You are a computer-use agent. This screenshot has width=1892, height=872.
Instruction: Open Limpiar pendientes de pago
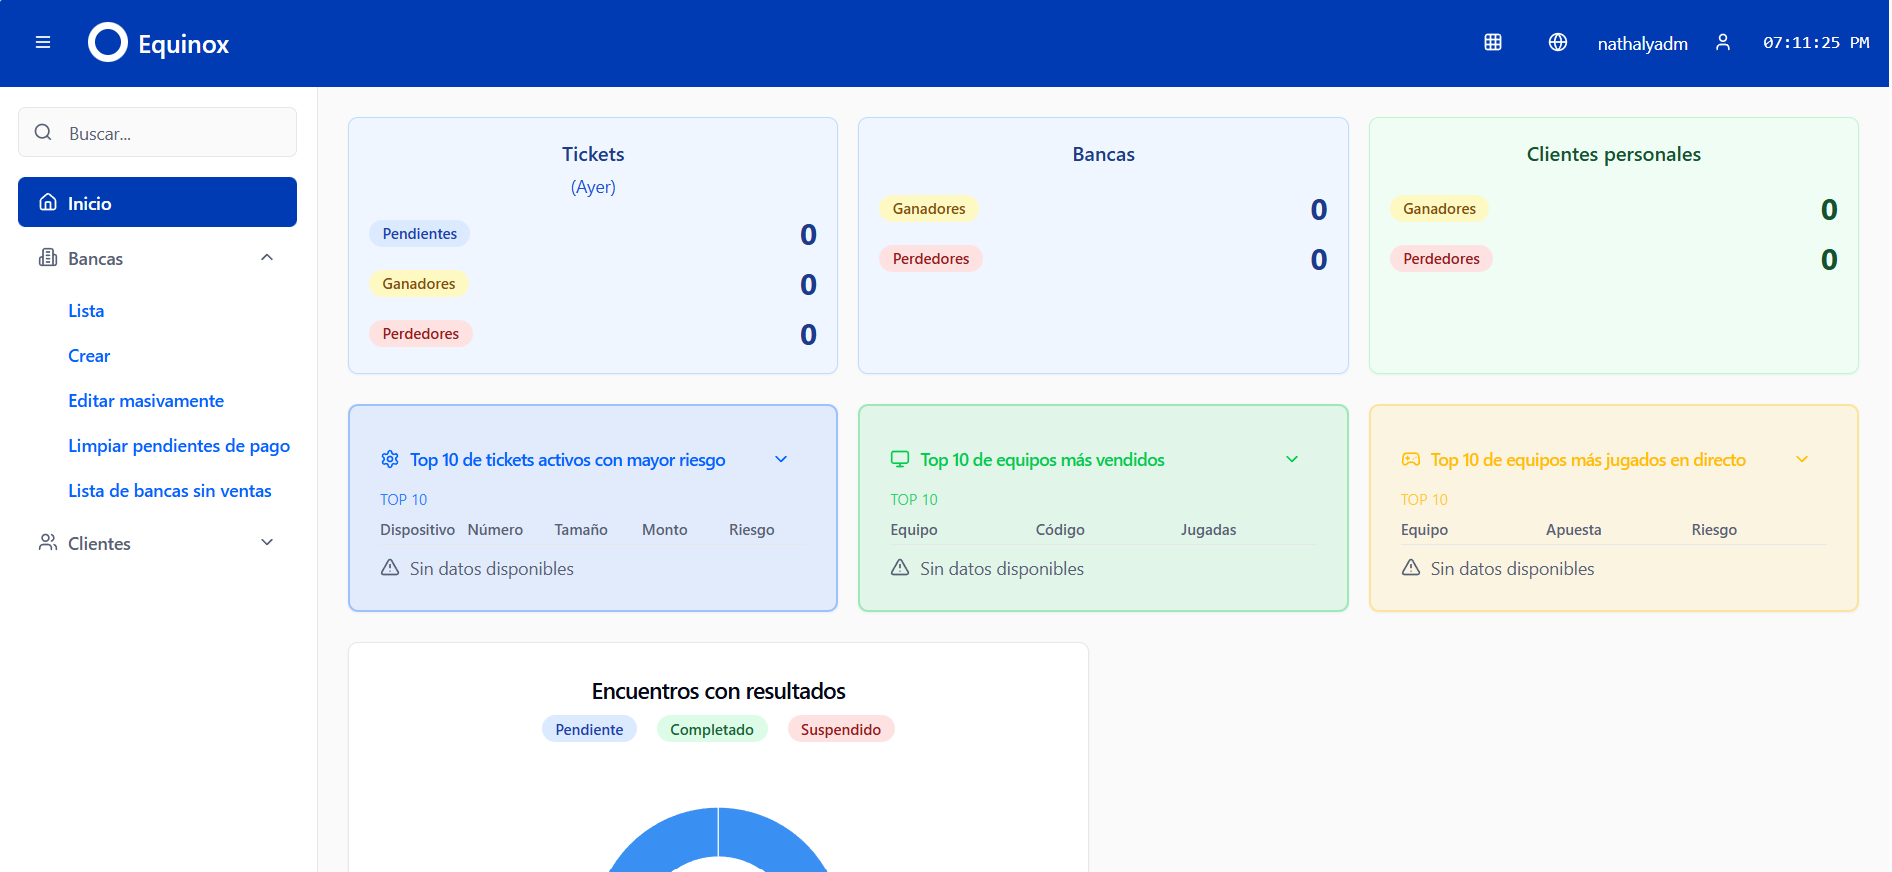click(x=179, y=446)
